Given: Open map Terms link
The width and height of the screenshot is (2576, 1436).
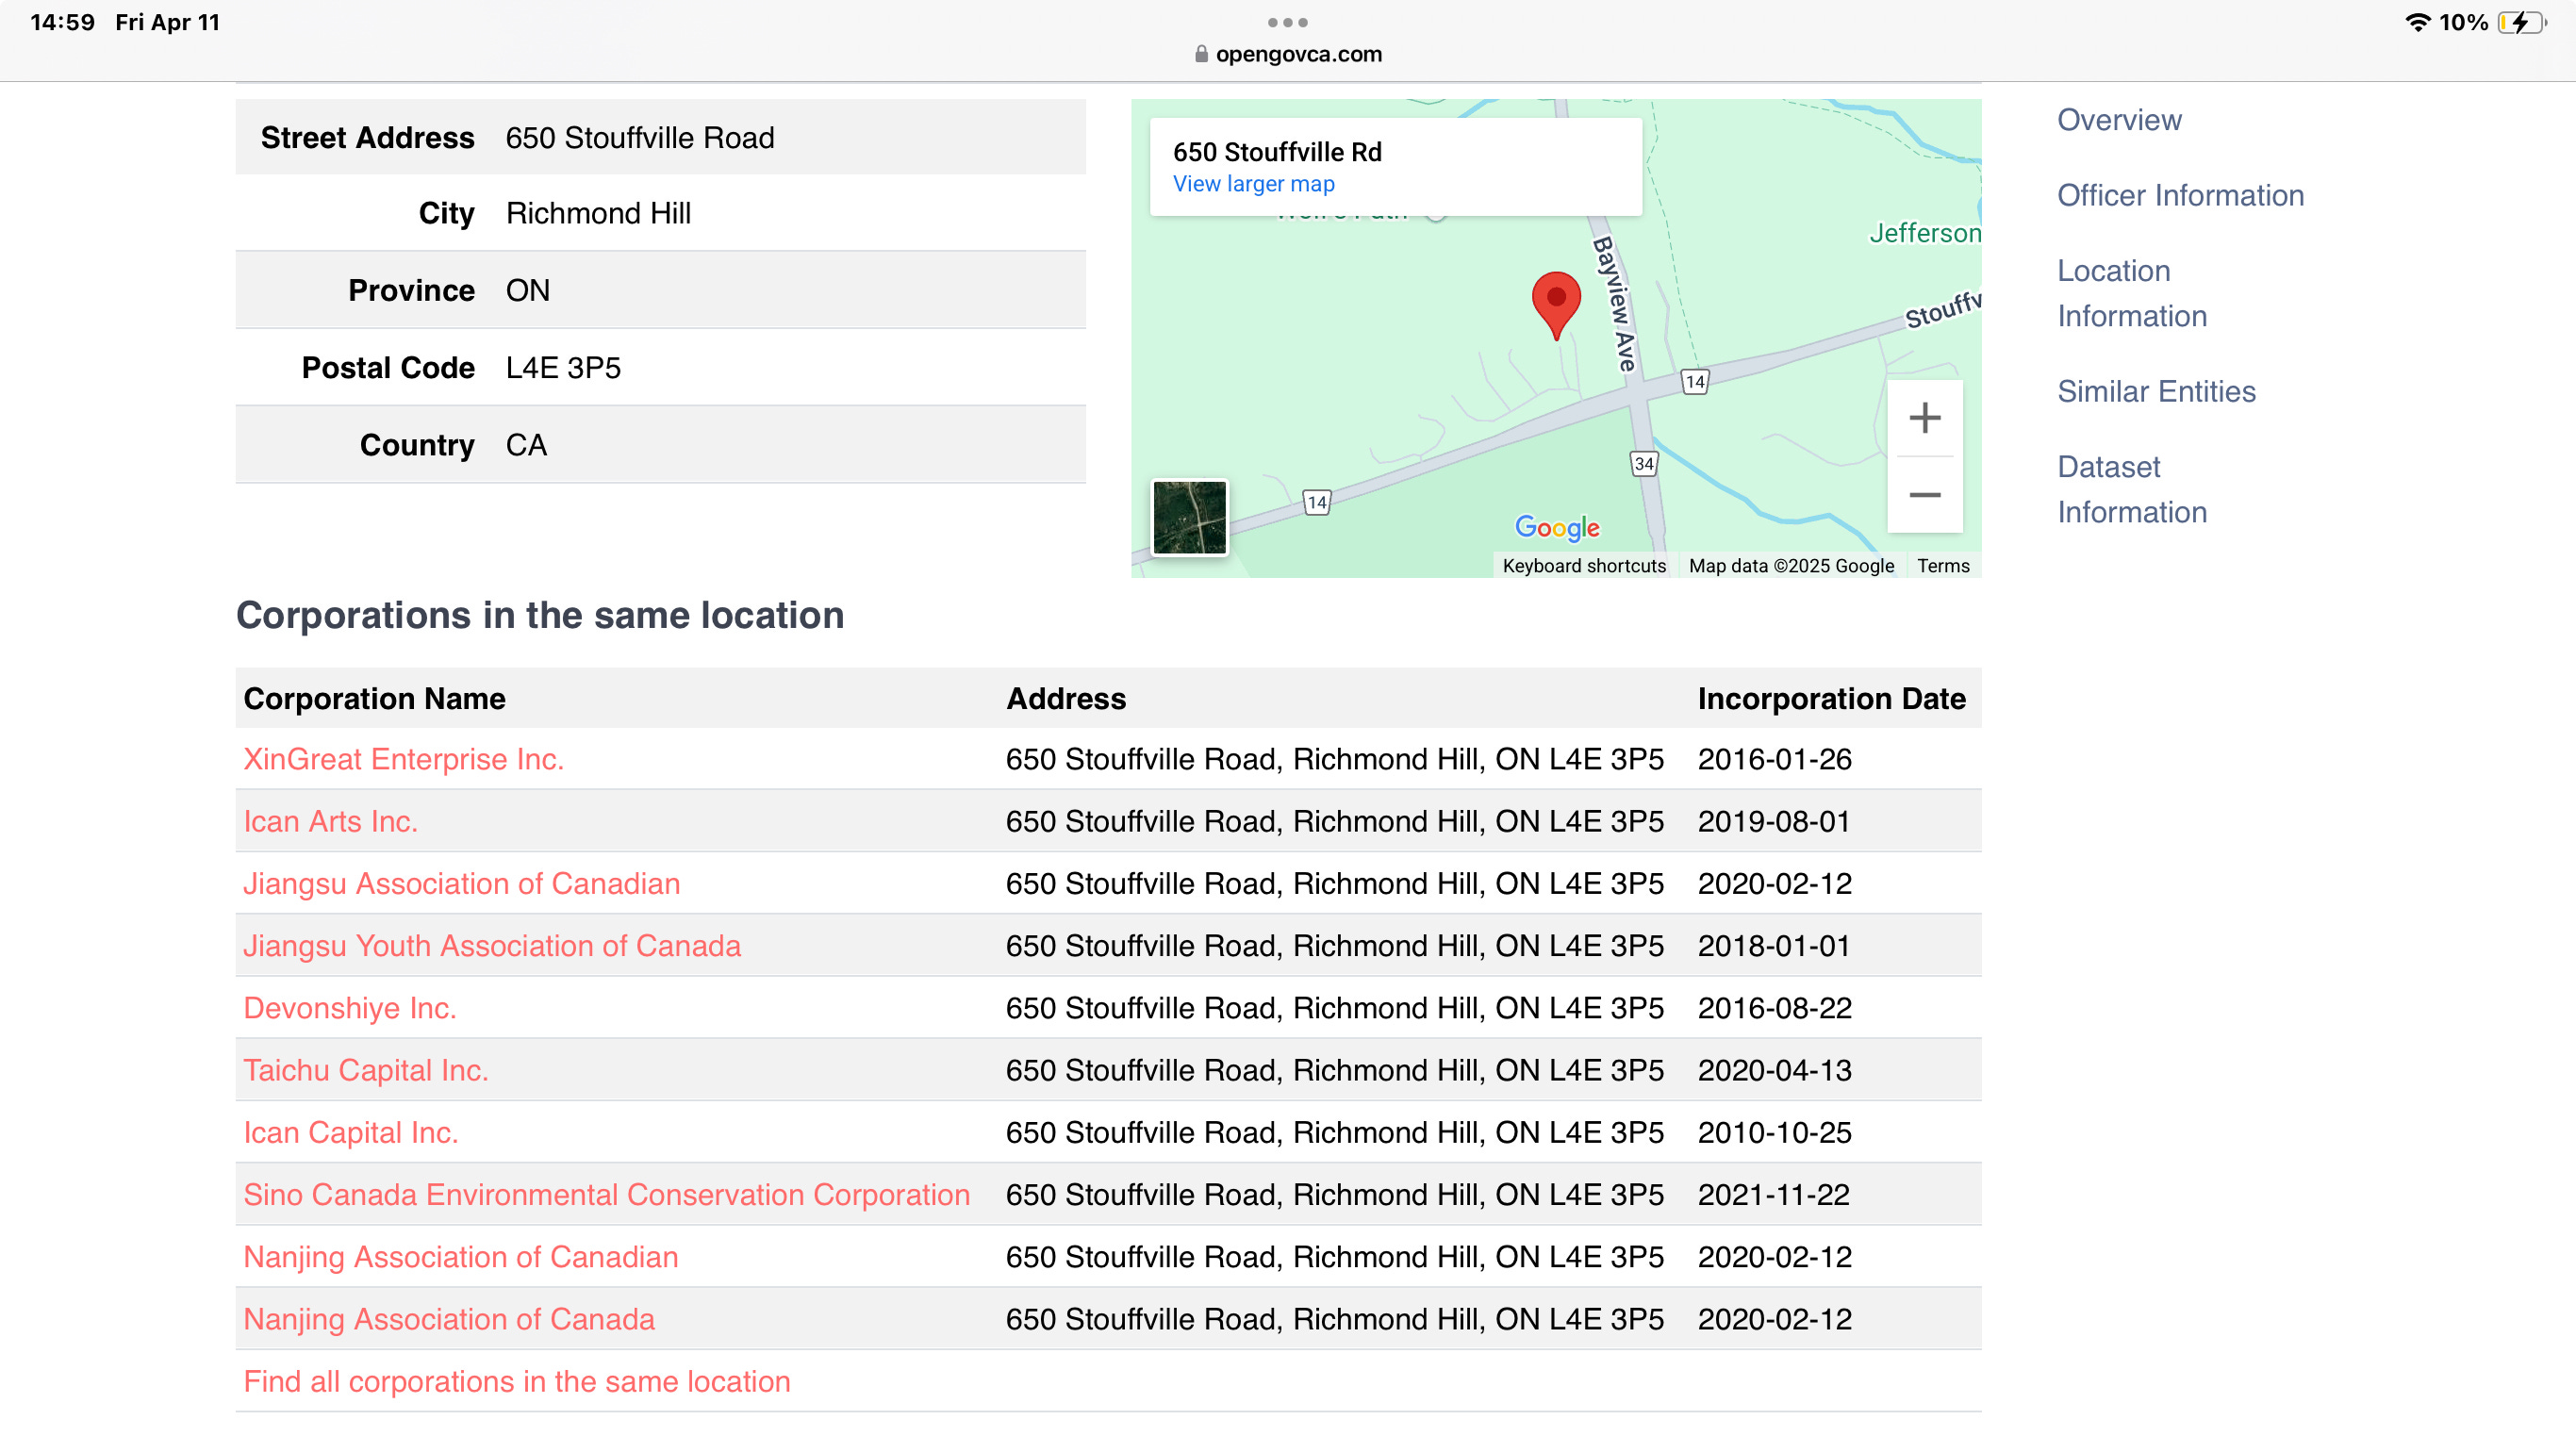Looking at the screenshot, I should point(1942,566).
